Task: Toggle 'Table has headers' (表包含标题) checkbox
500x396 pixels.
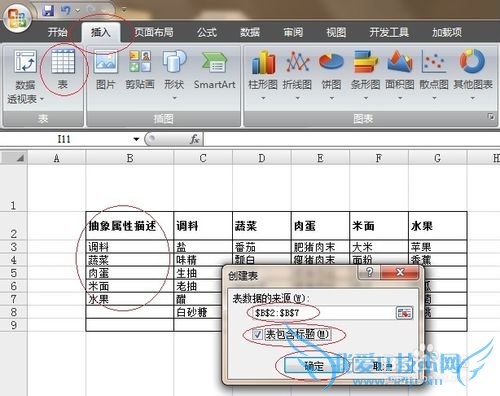Action: pyautogui.click(x=257, y=334)
